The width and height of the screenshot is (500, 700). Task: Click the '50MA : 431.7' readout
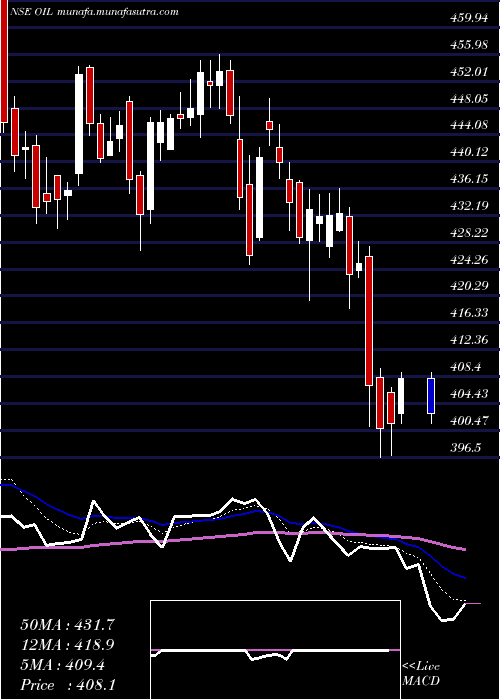tap(68, 625)
